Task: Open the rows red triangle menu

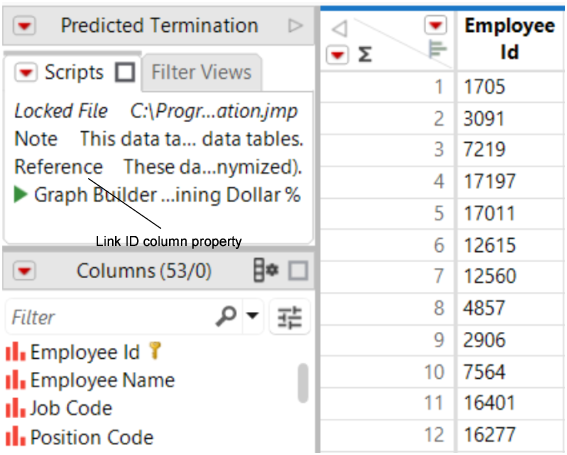Action: pos(337,55)
